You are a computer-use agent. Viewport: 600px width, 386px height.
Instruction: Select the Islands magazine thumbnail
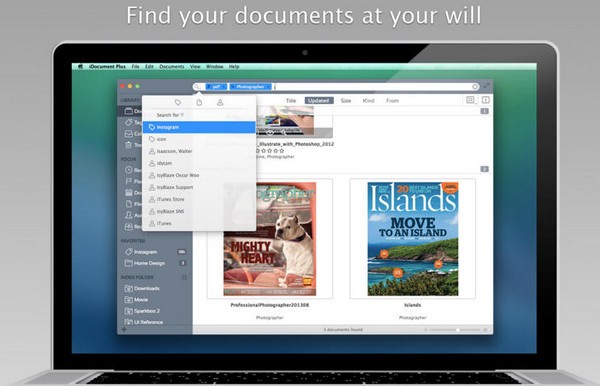tap(412, 239)
